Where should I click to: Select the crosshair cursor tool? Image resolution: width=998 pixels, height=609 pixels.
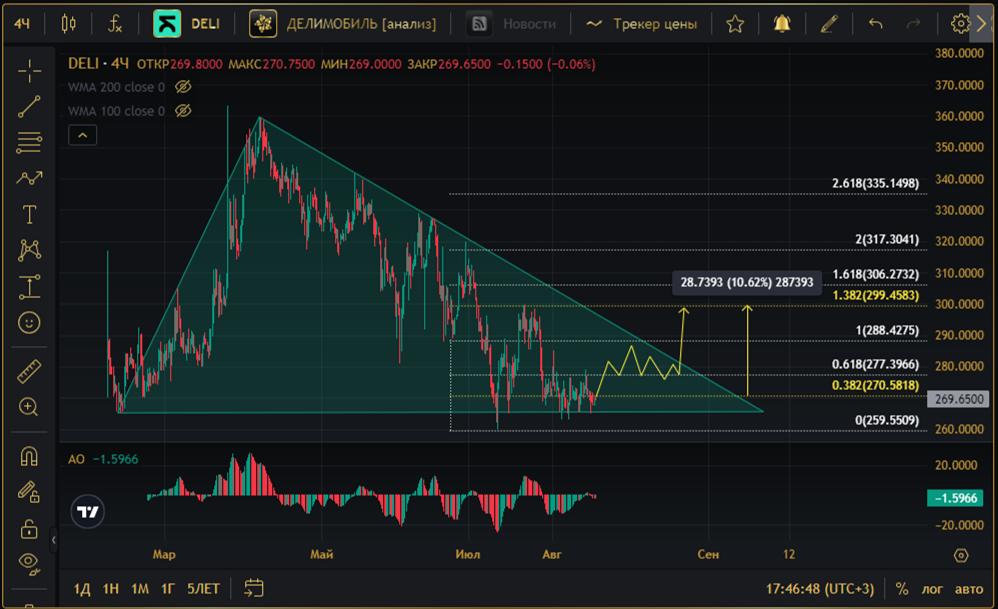(x=29, y=71)
